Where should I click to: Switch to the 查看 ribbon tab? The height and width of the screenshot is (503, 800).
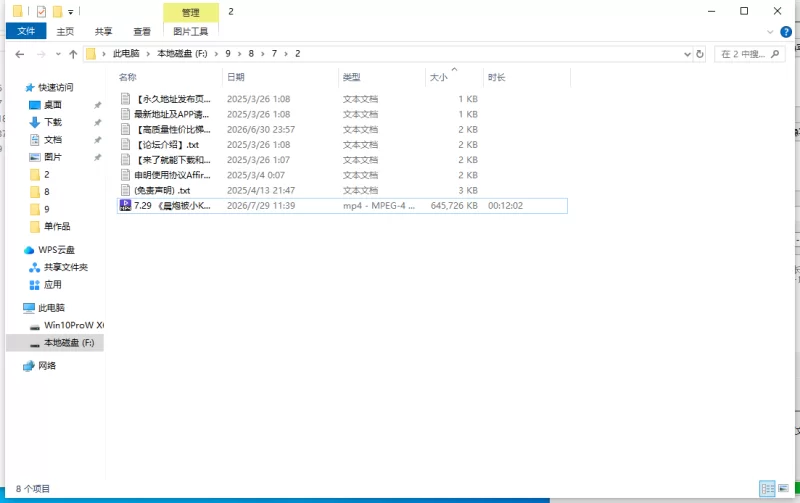(142, 32)
